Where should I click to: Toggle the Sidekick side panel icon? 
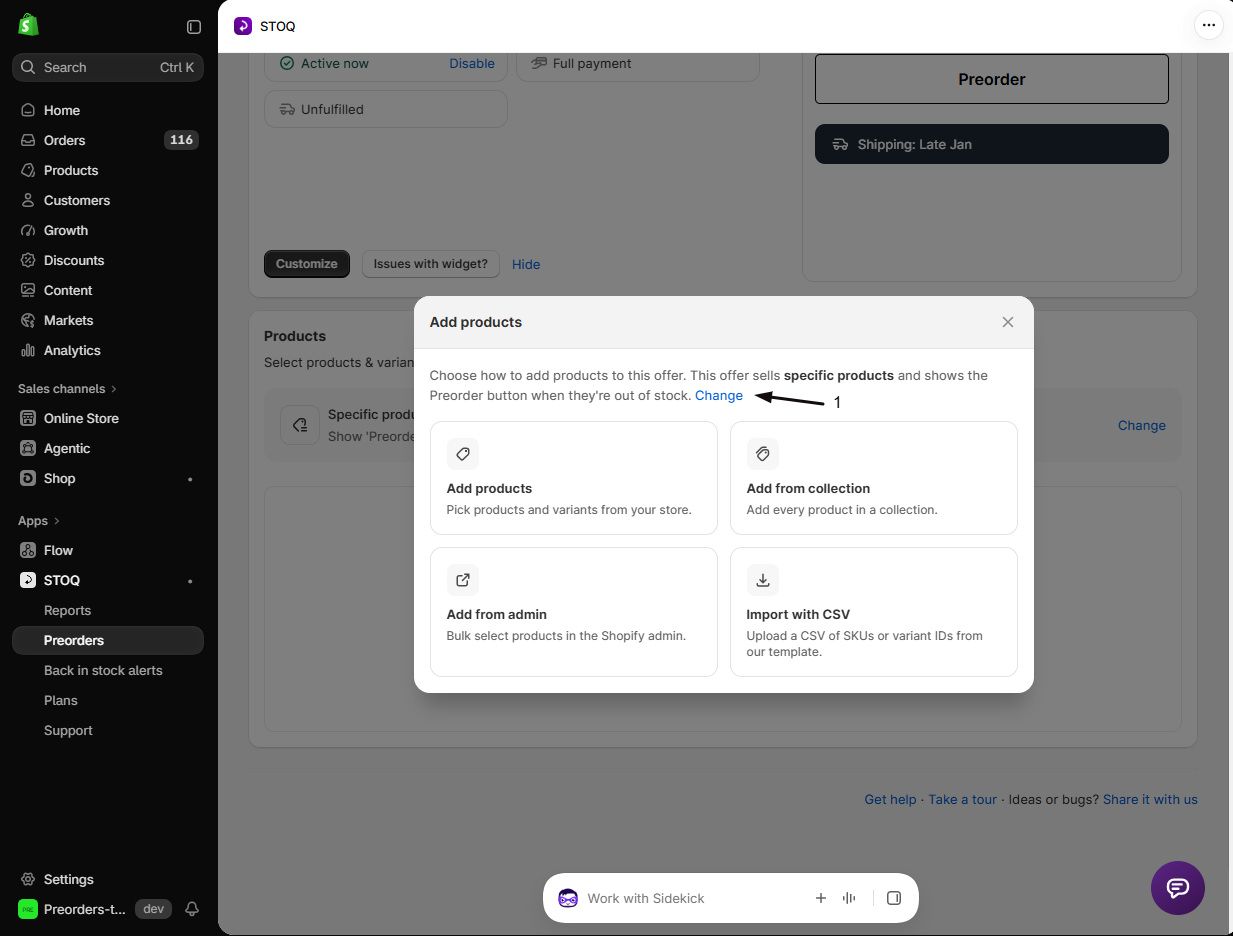pos(894,898)
